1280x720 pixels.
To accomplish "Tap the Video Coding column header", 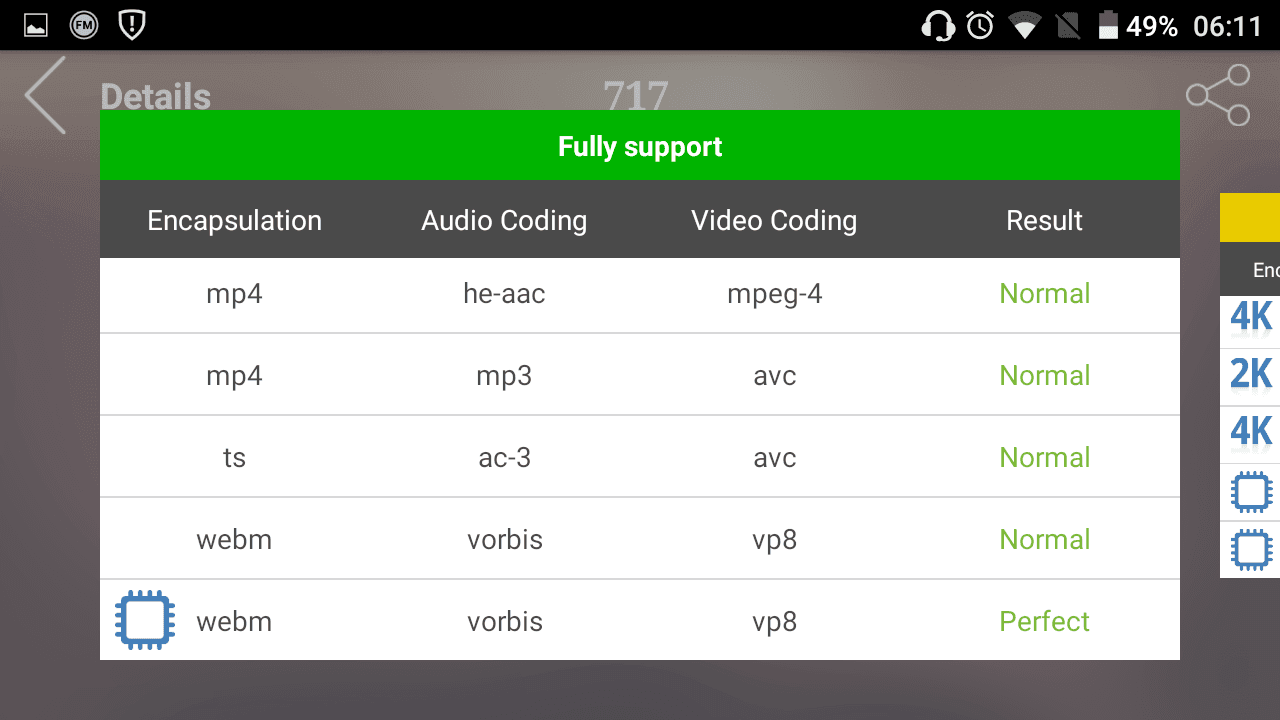I will (x=774, y=220).
